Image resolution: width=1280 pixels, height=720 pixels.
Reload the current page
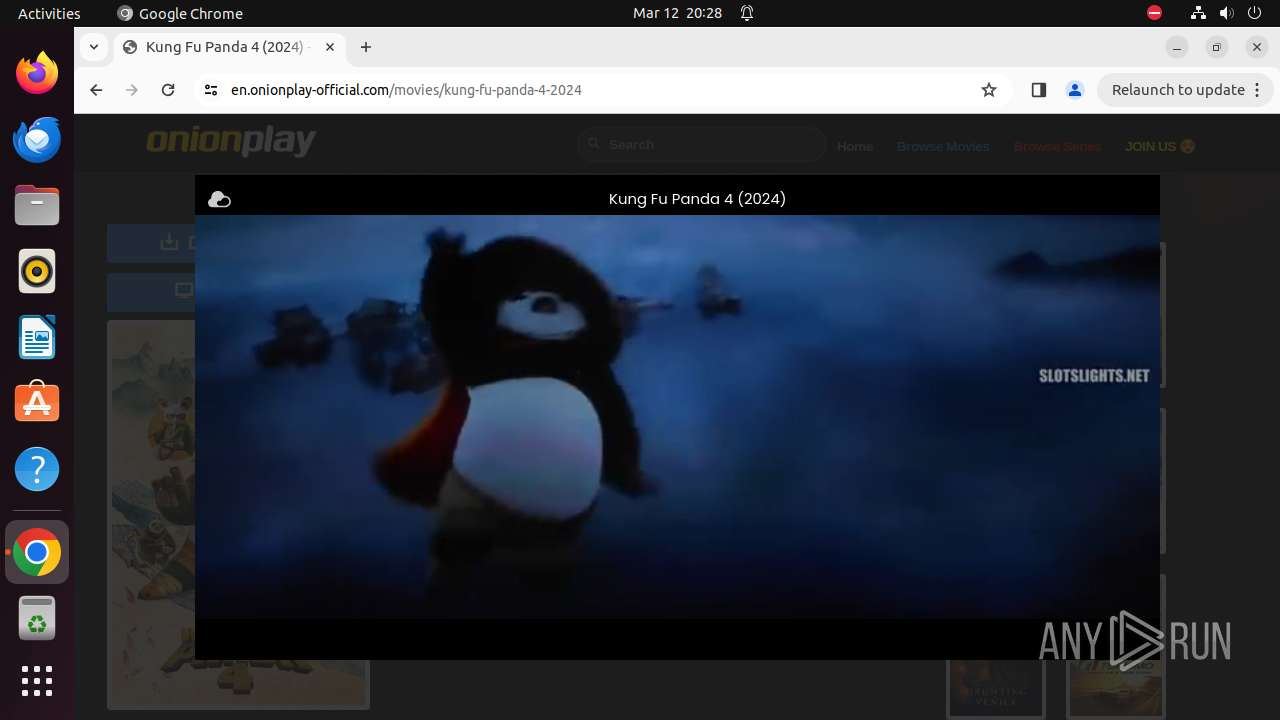(168, 90)
